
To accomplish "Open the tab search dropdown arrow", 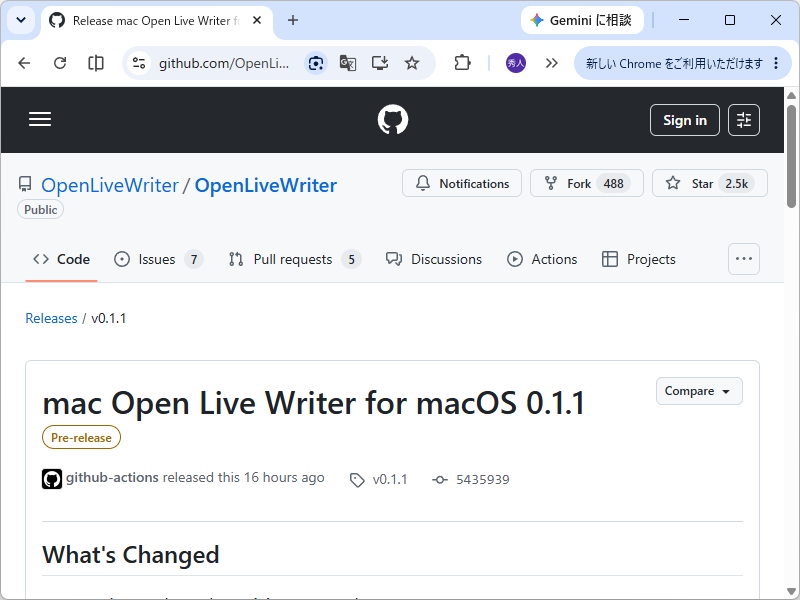I will click(x=21, y=20).
